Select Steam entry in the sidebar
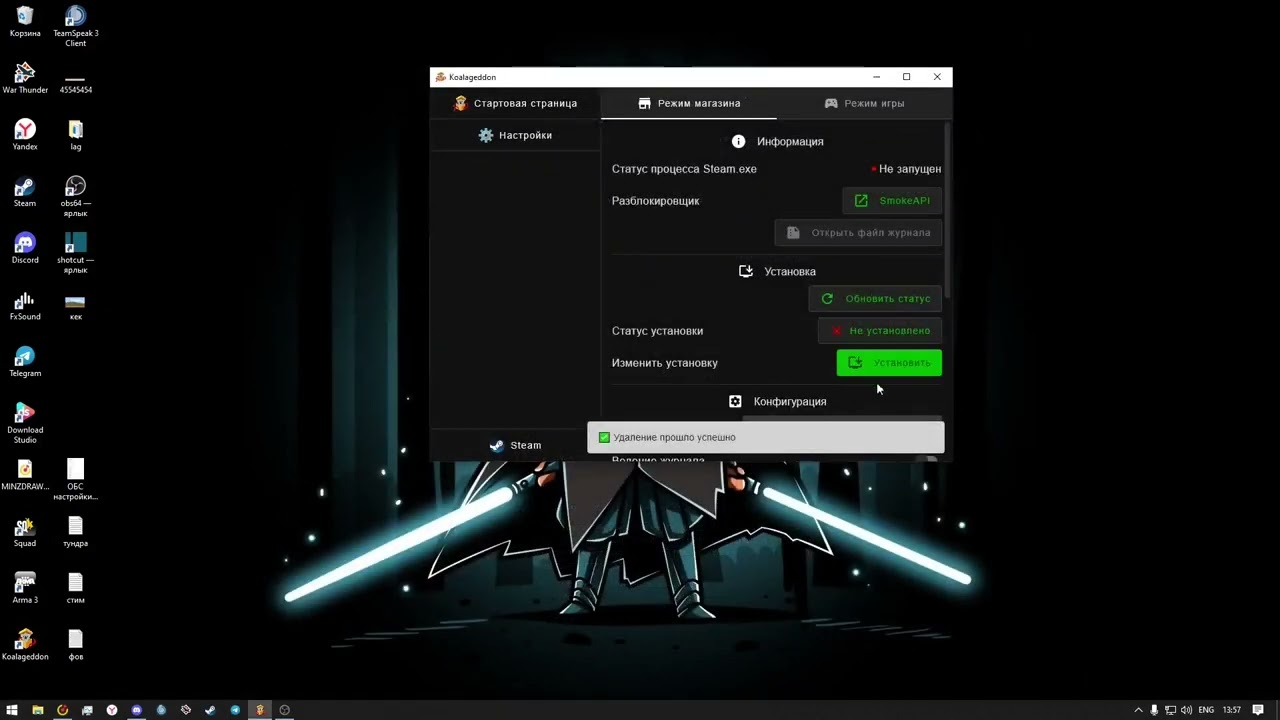Image resolution: width=1280 pixels, height=720 pixels. click(515, 446)
